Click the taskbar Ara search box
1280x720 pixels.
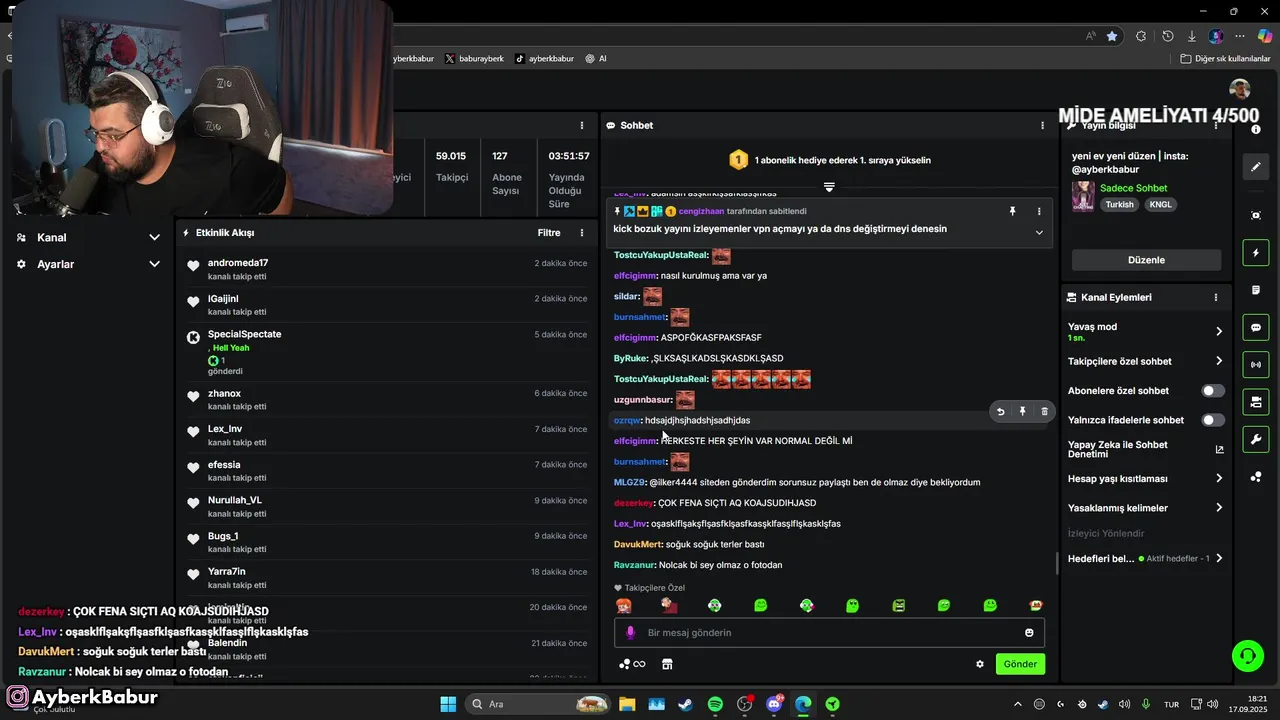click(x=537, y=704)
